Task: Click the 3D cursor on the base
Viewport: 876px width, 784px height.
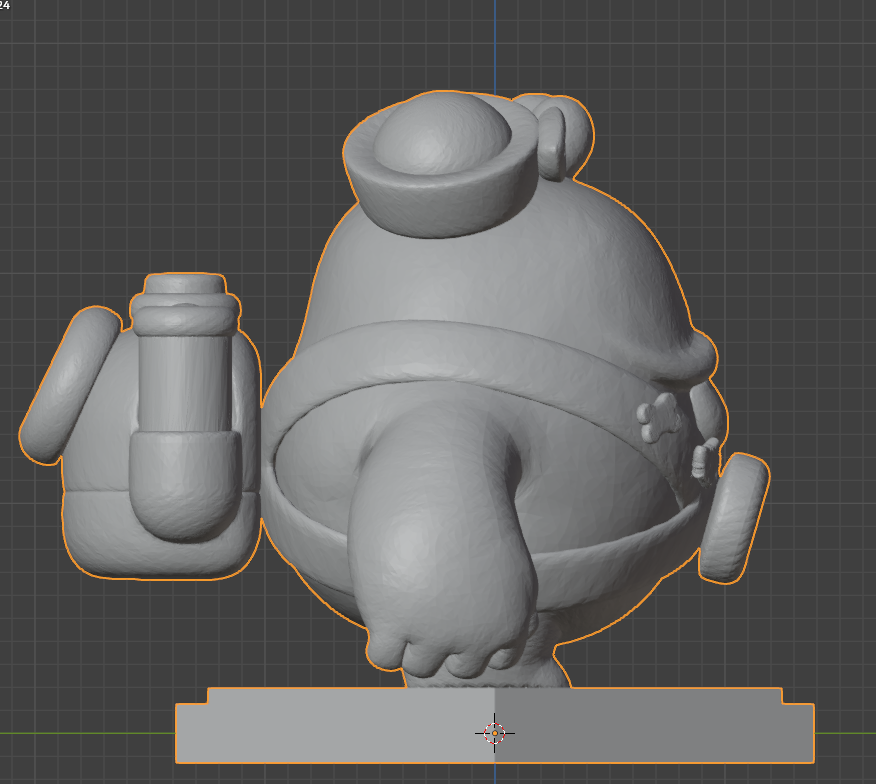Action: [494, 733]
